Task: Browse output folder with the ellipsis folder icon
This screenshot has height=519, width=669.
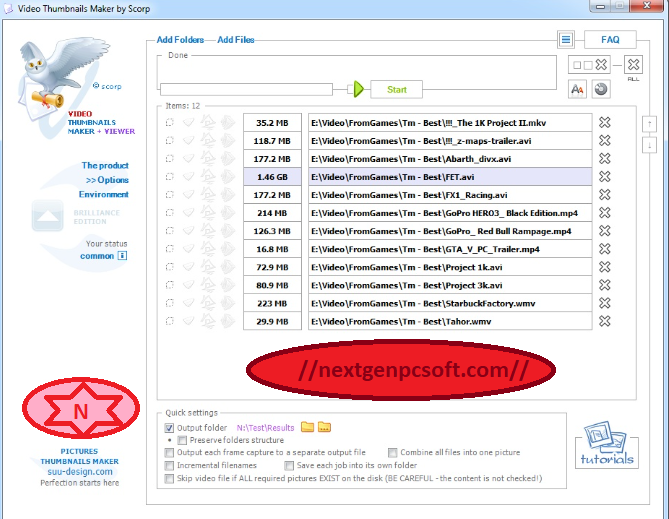Action: pos(325,428)
